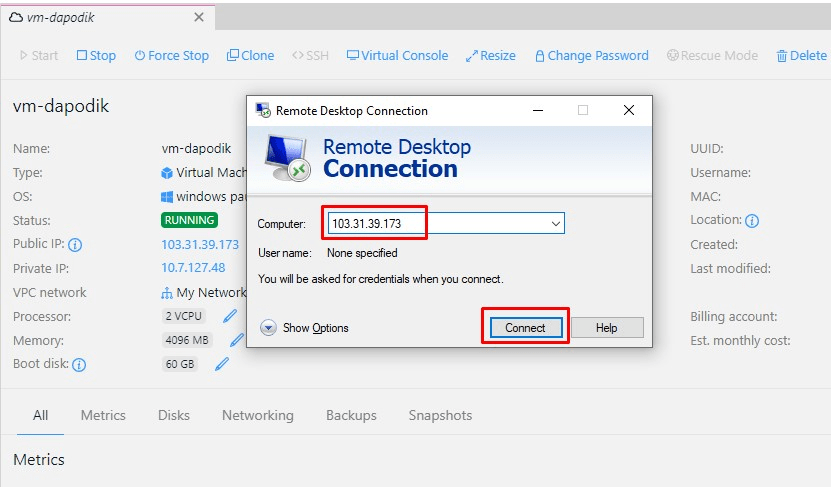Expand the Computer dropdown arrow
Image resolution: width=831 pixels, height=487 pixels.
pyautogui.click(x=556, y=224)
